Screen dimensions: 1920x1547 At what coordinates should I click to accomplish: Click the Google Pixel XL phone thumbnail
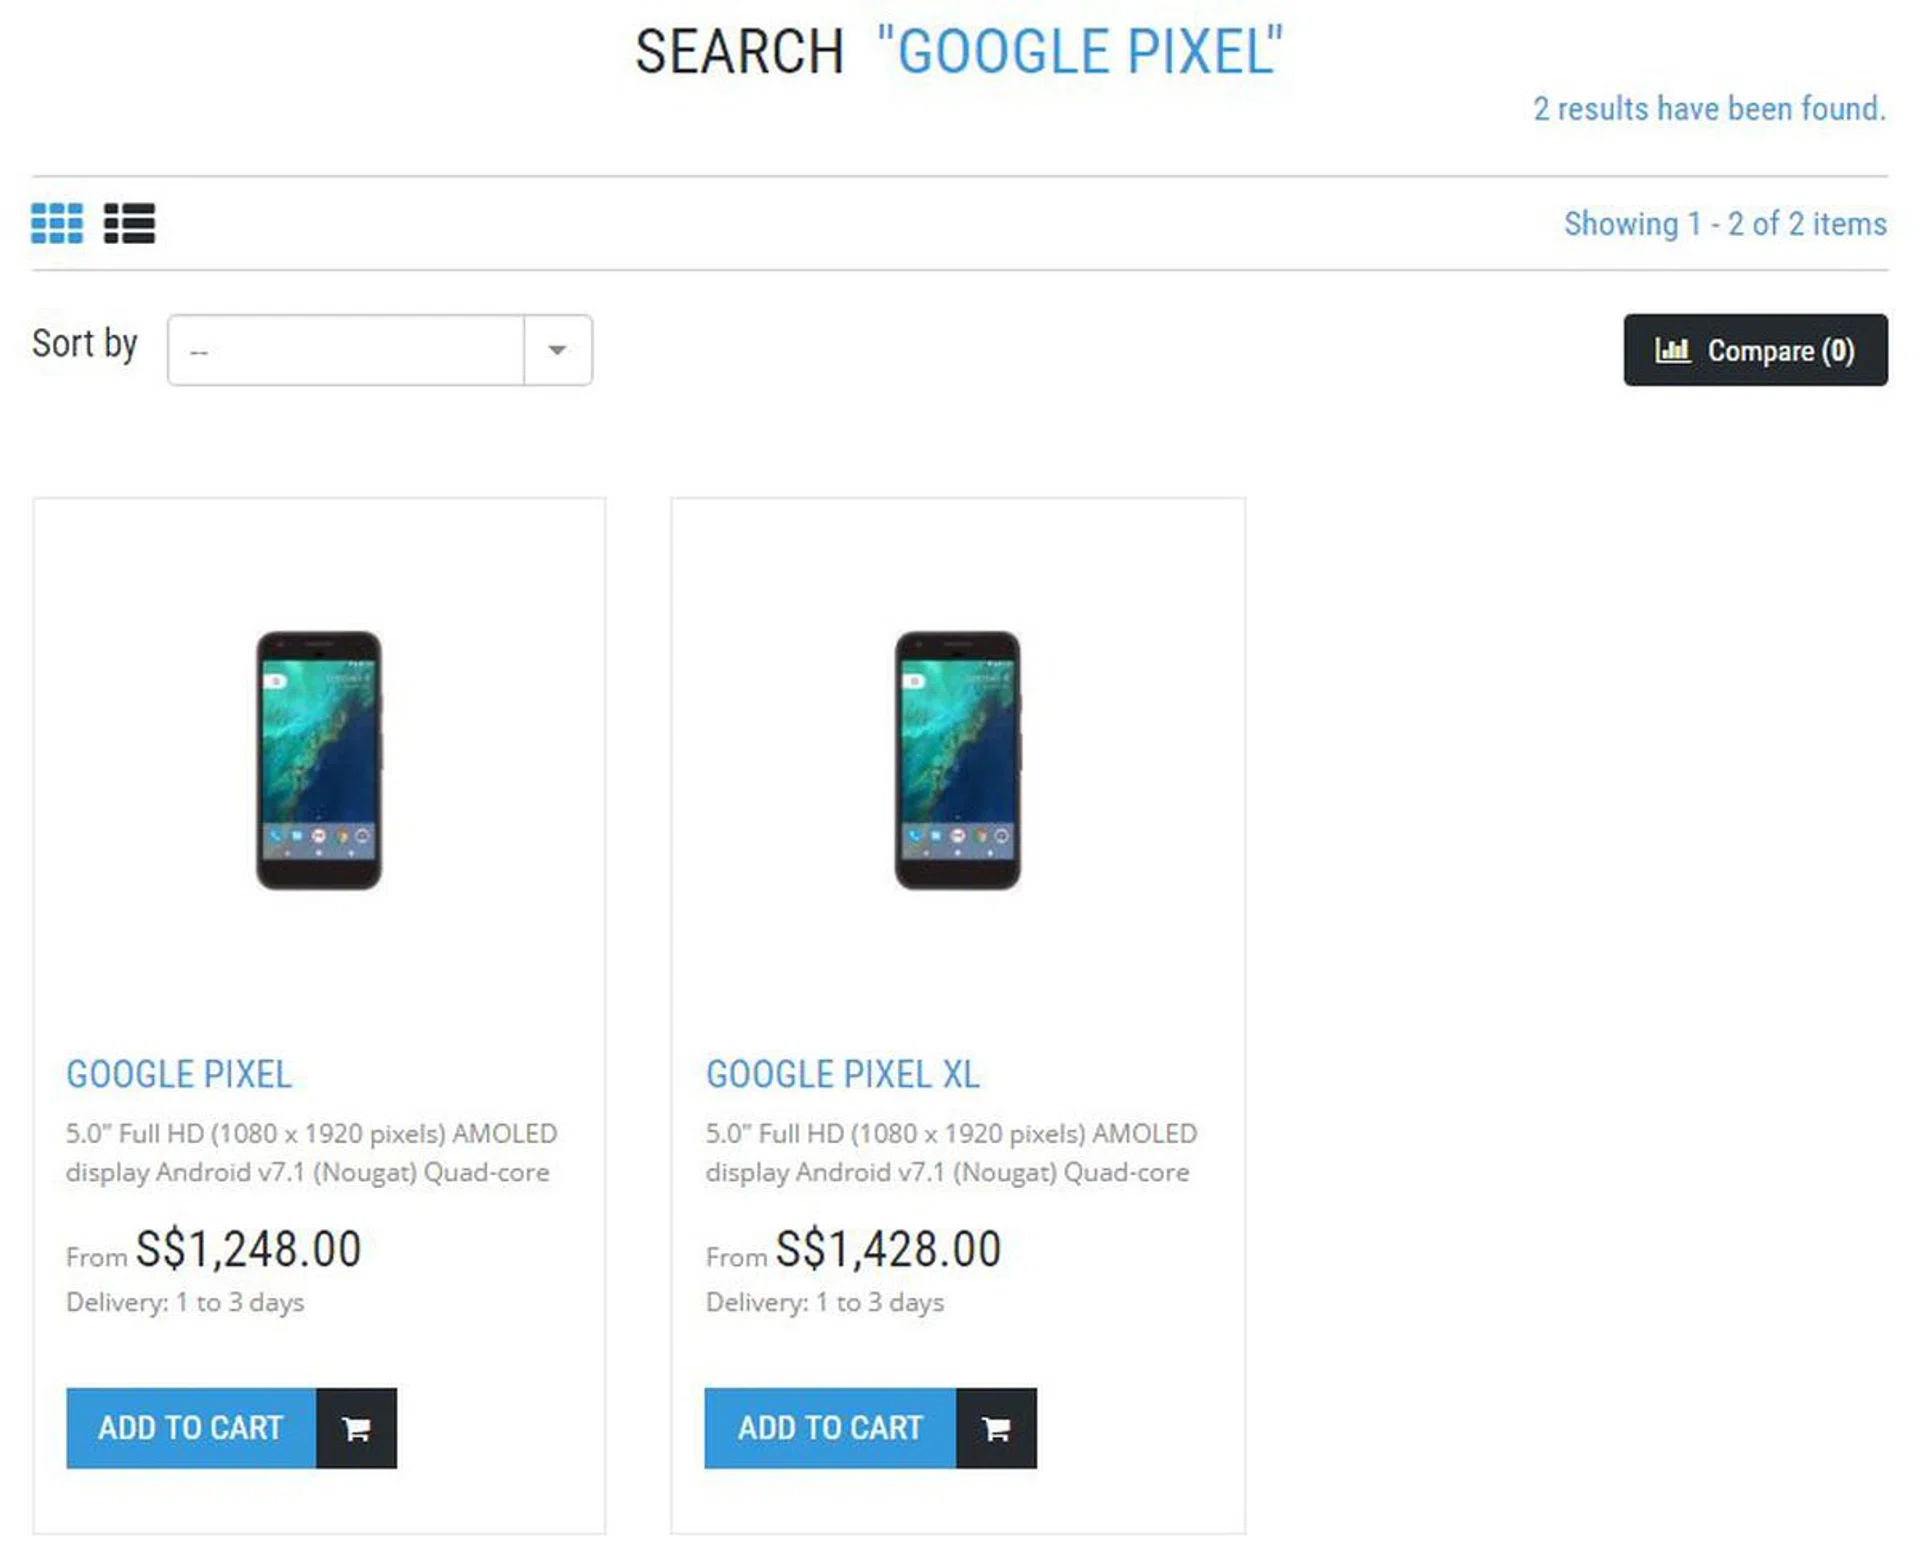coord(957,760)
